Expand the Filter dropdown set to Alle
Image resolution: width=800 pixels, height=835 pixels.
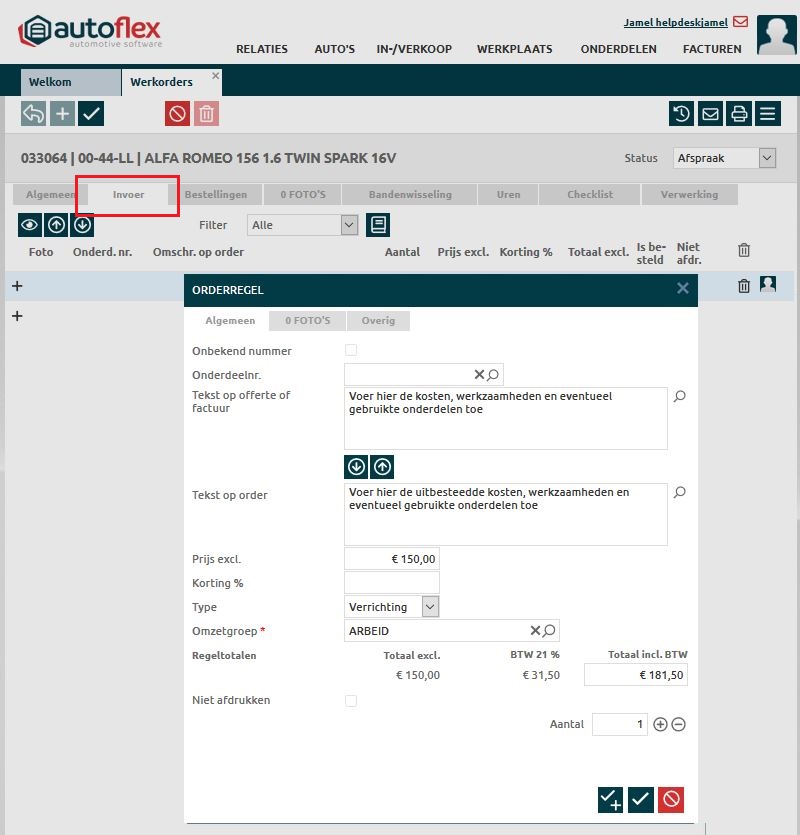(x=302, y=225)
